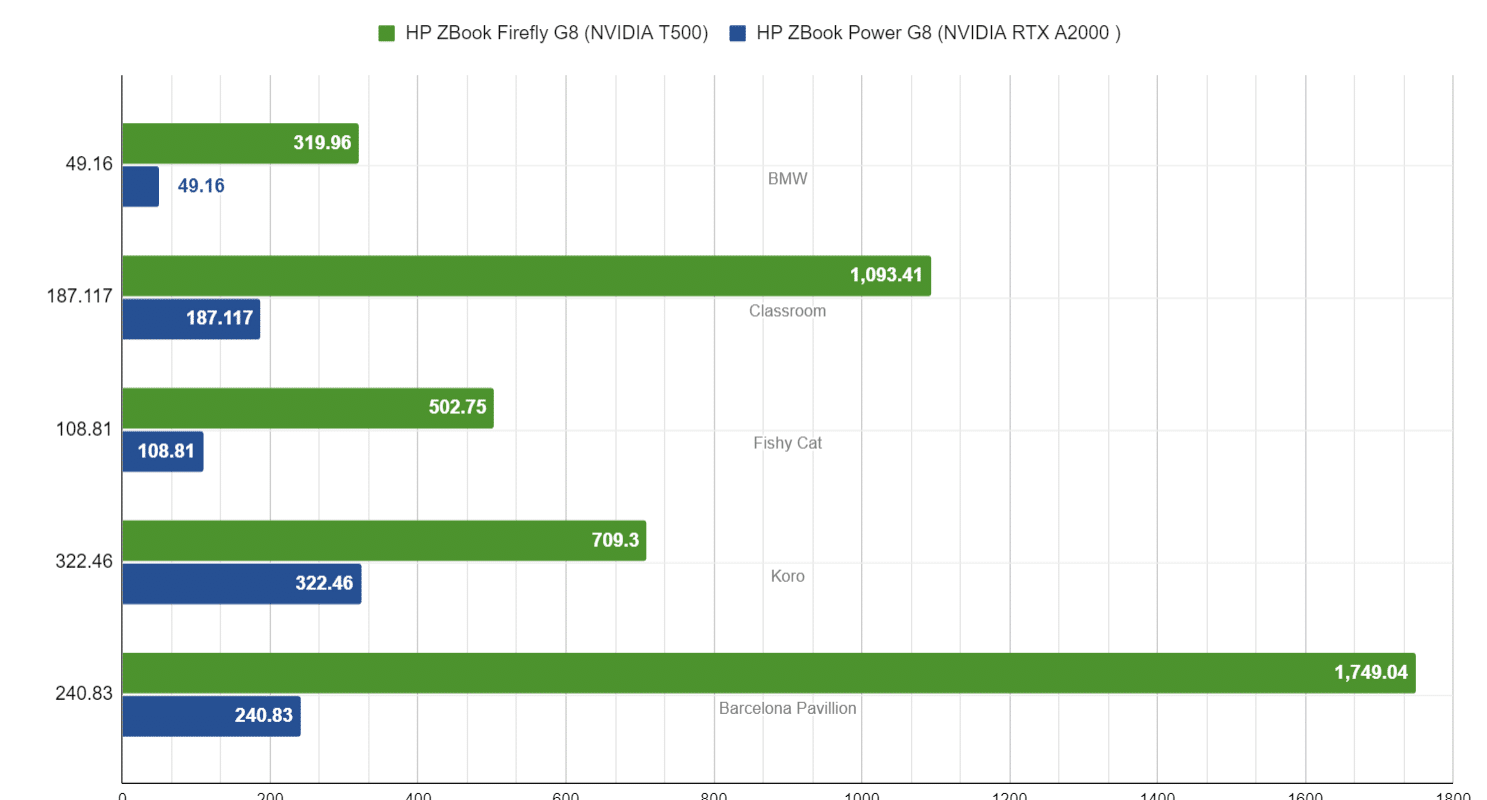Image resolution: width=1487 pixels, height=800 pixels.
Task: Click the Barcelona Pavillion category label
Action: coord(788,708)
